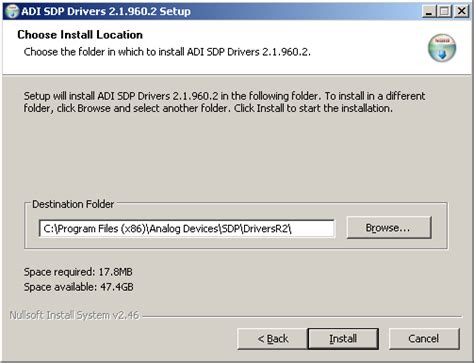
Task: Click the 'Setup will install ADI SDP Drivers' paragraph
Action: [x=224, y=102]
